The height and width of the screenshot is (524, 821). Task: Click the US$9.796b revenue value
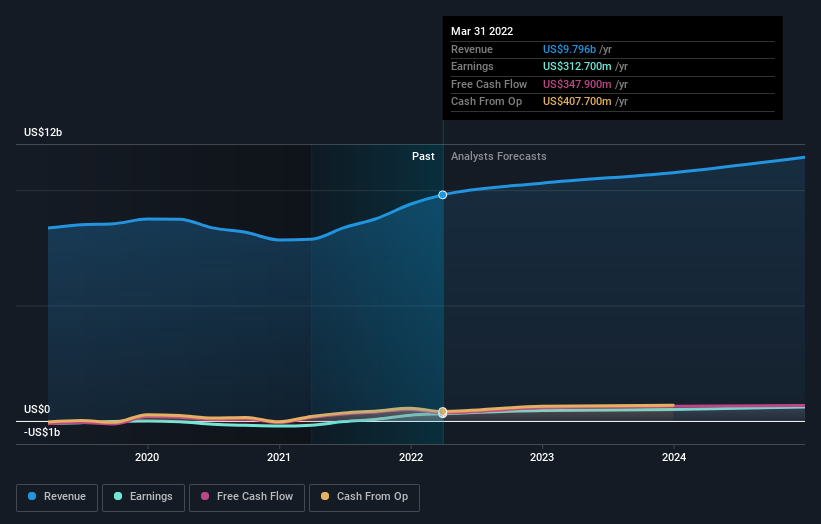(569, 49)
